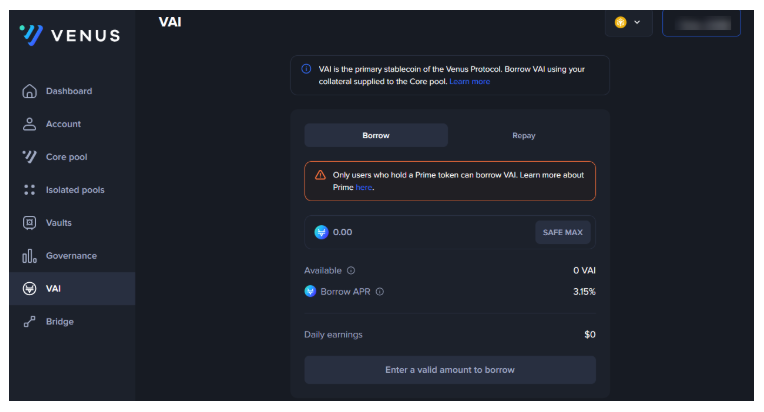Open Governance page
Image resolution: width=764 pixels, height=412 pixels.
(x=71, y=256)
